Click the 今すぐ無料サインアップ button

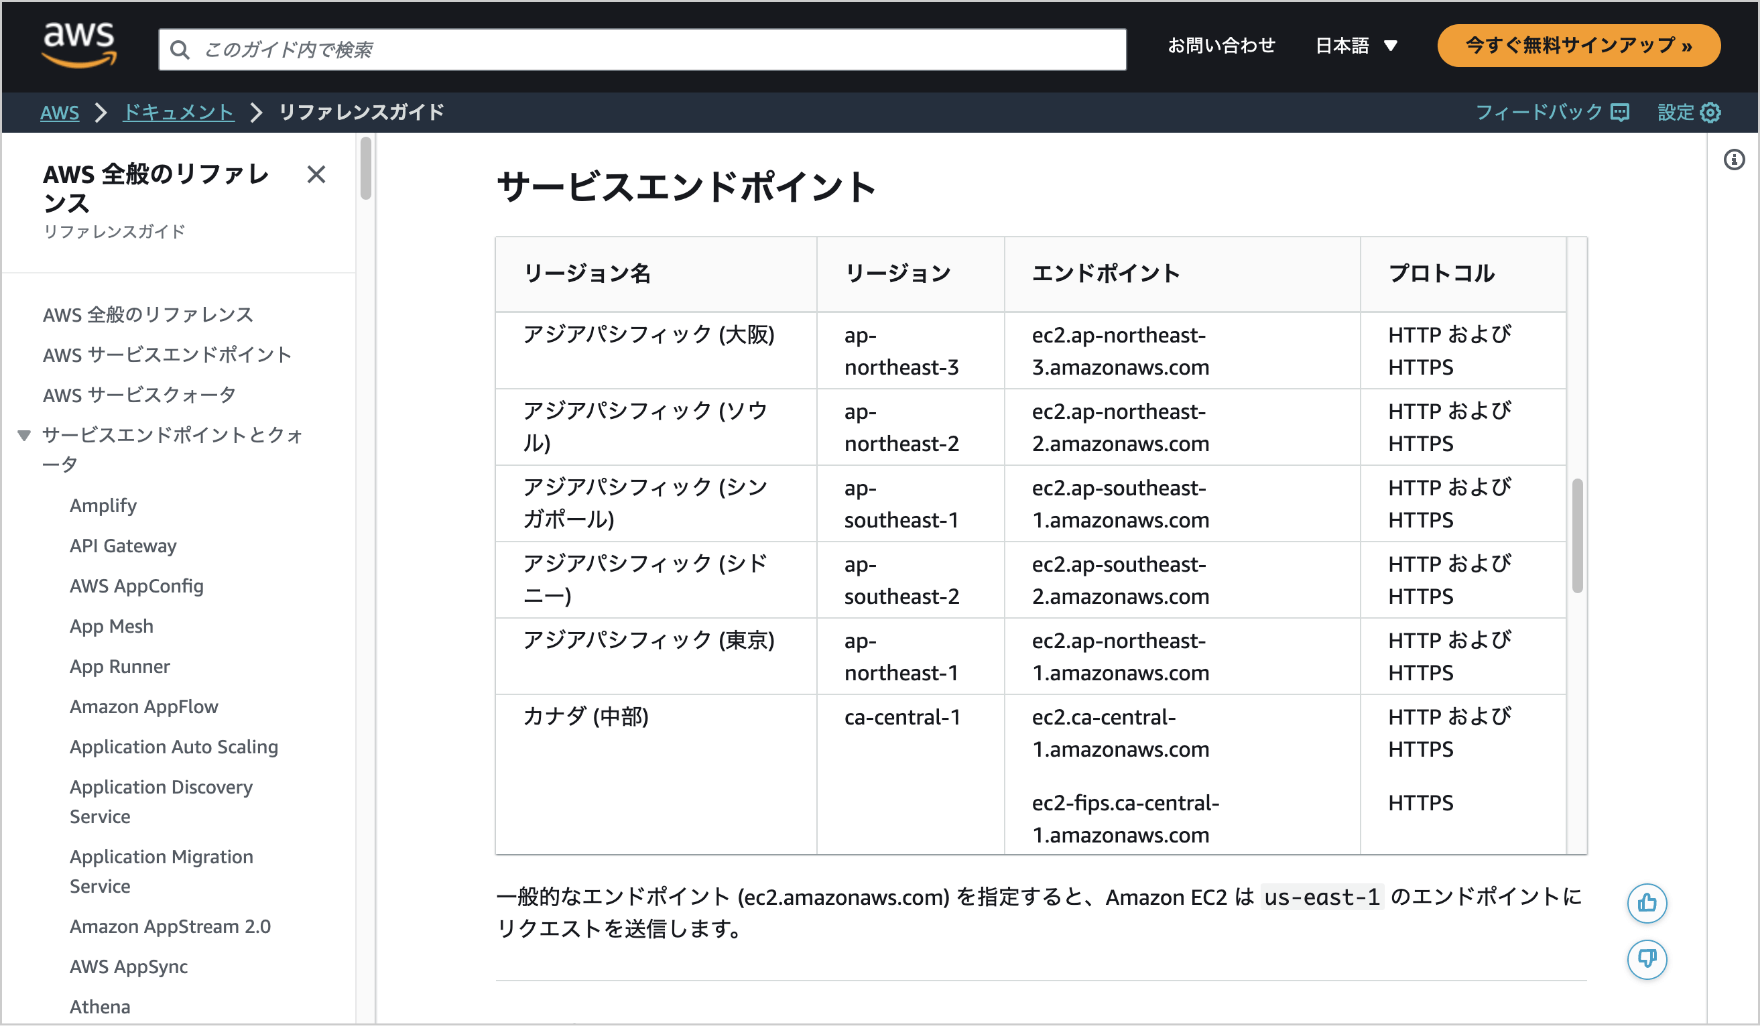pyautogui.click(x=1578, y=46)
